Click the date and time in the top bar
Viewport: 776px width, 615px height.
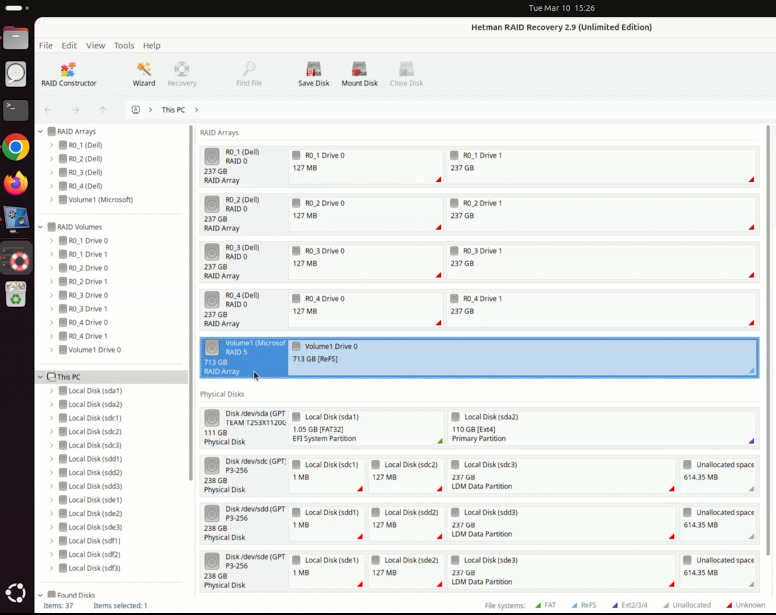coord(562,8)
